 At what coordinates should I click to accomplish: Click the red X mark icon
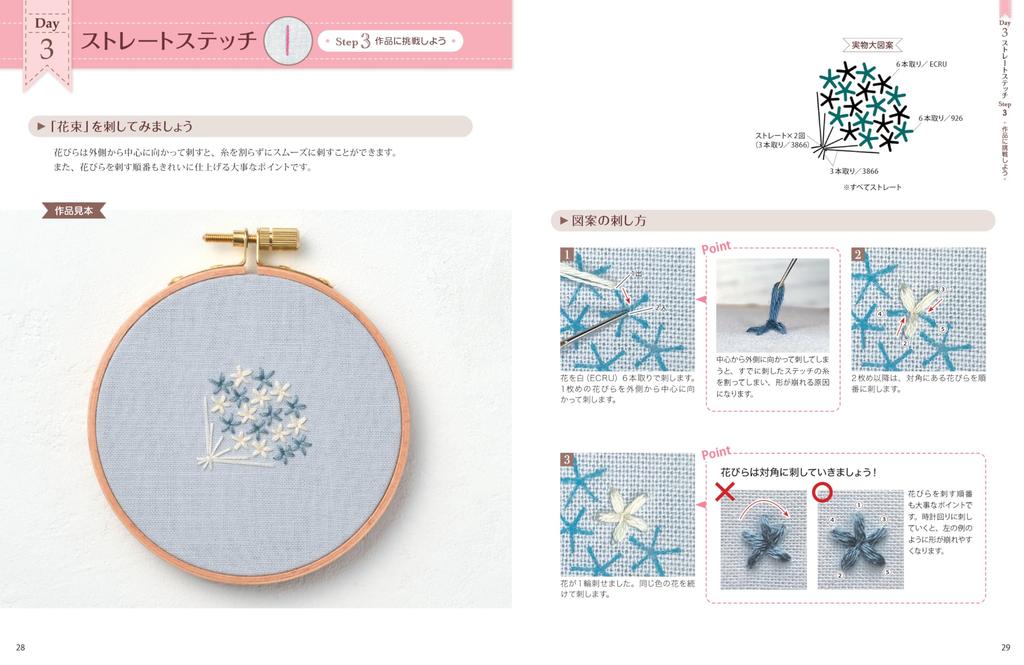(x=725, y=492)
